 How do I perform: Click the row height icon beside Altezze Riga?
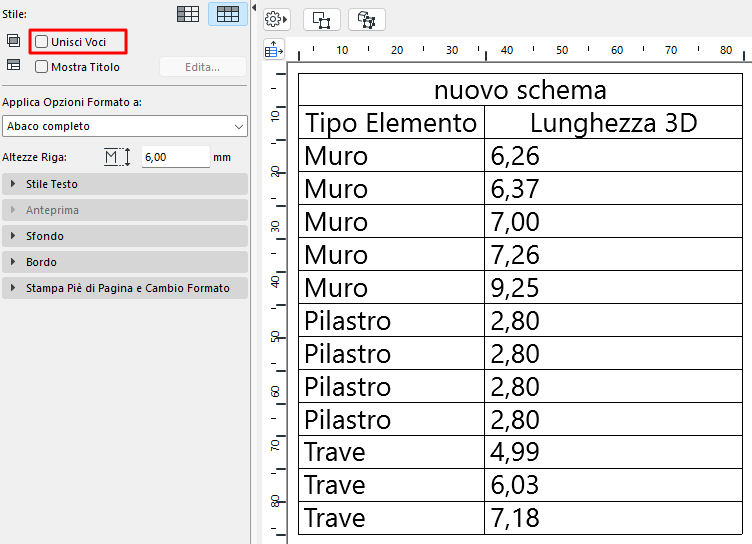[x=117, y=157]
